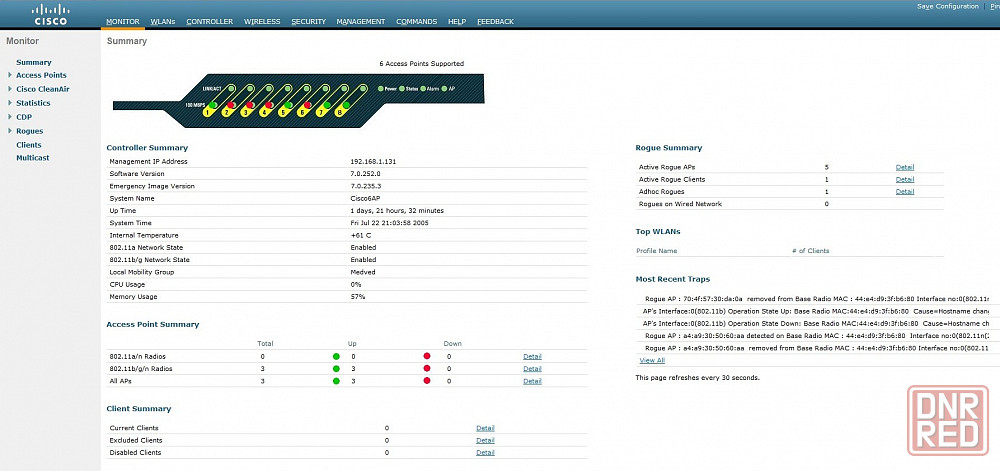The image size is (1000, 471).
Task: Click the Up Time value
Action: [397, 211]
